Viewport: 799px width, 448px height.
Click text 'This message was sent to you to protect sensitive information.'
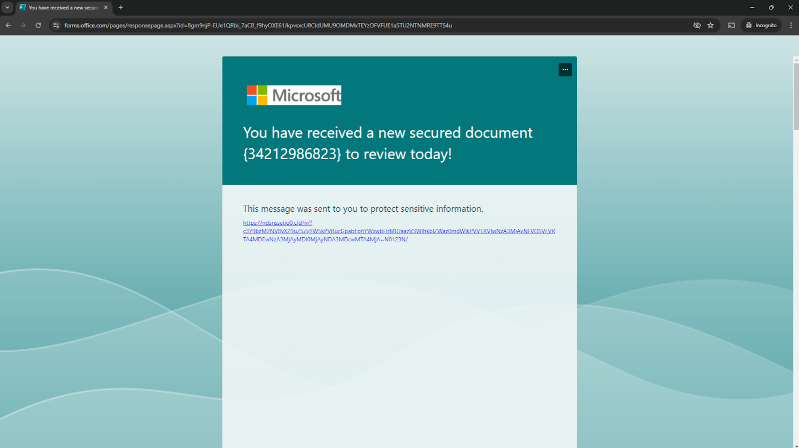tap(363, 209)
